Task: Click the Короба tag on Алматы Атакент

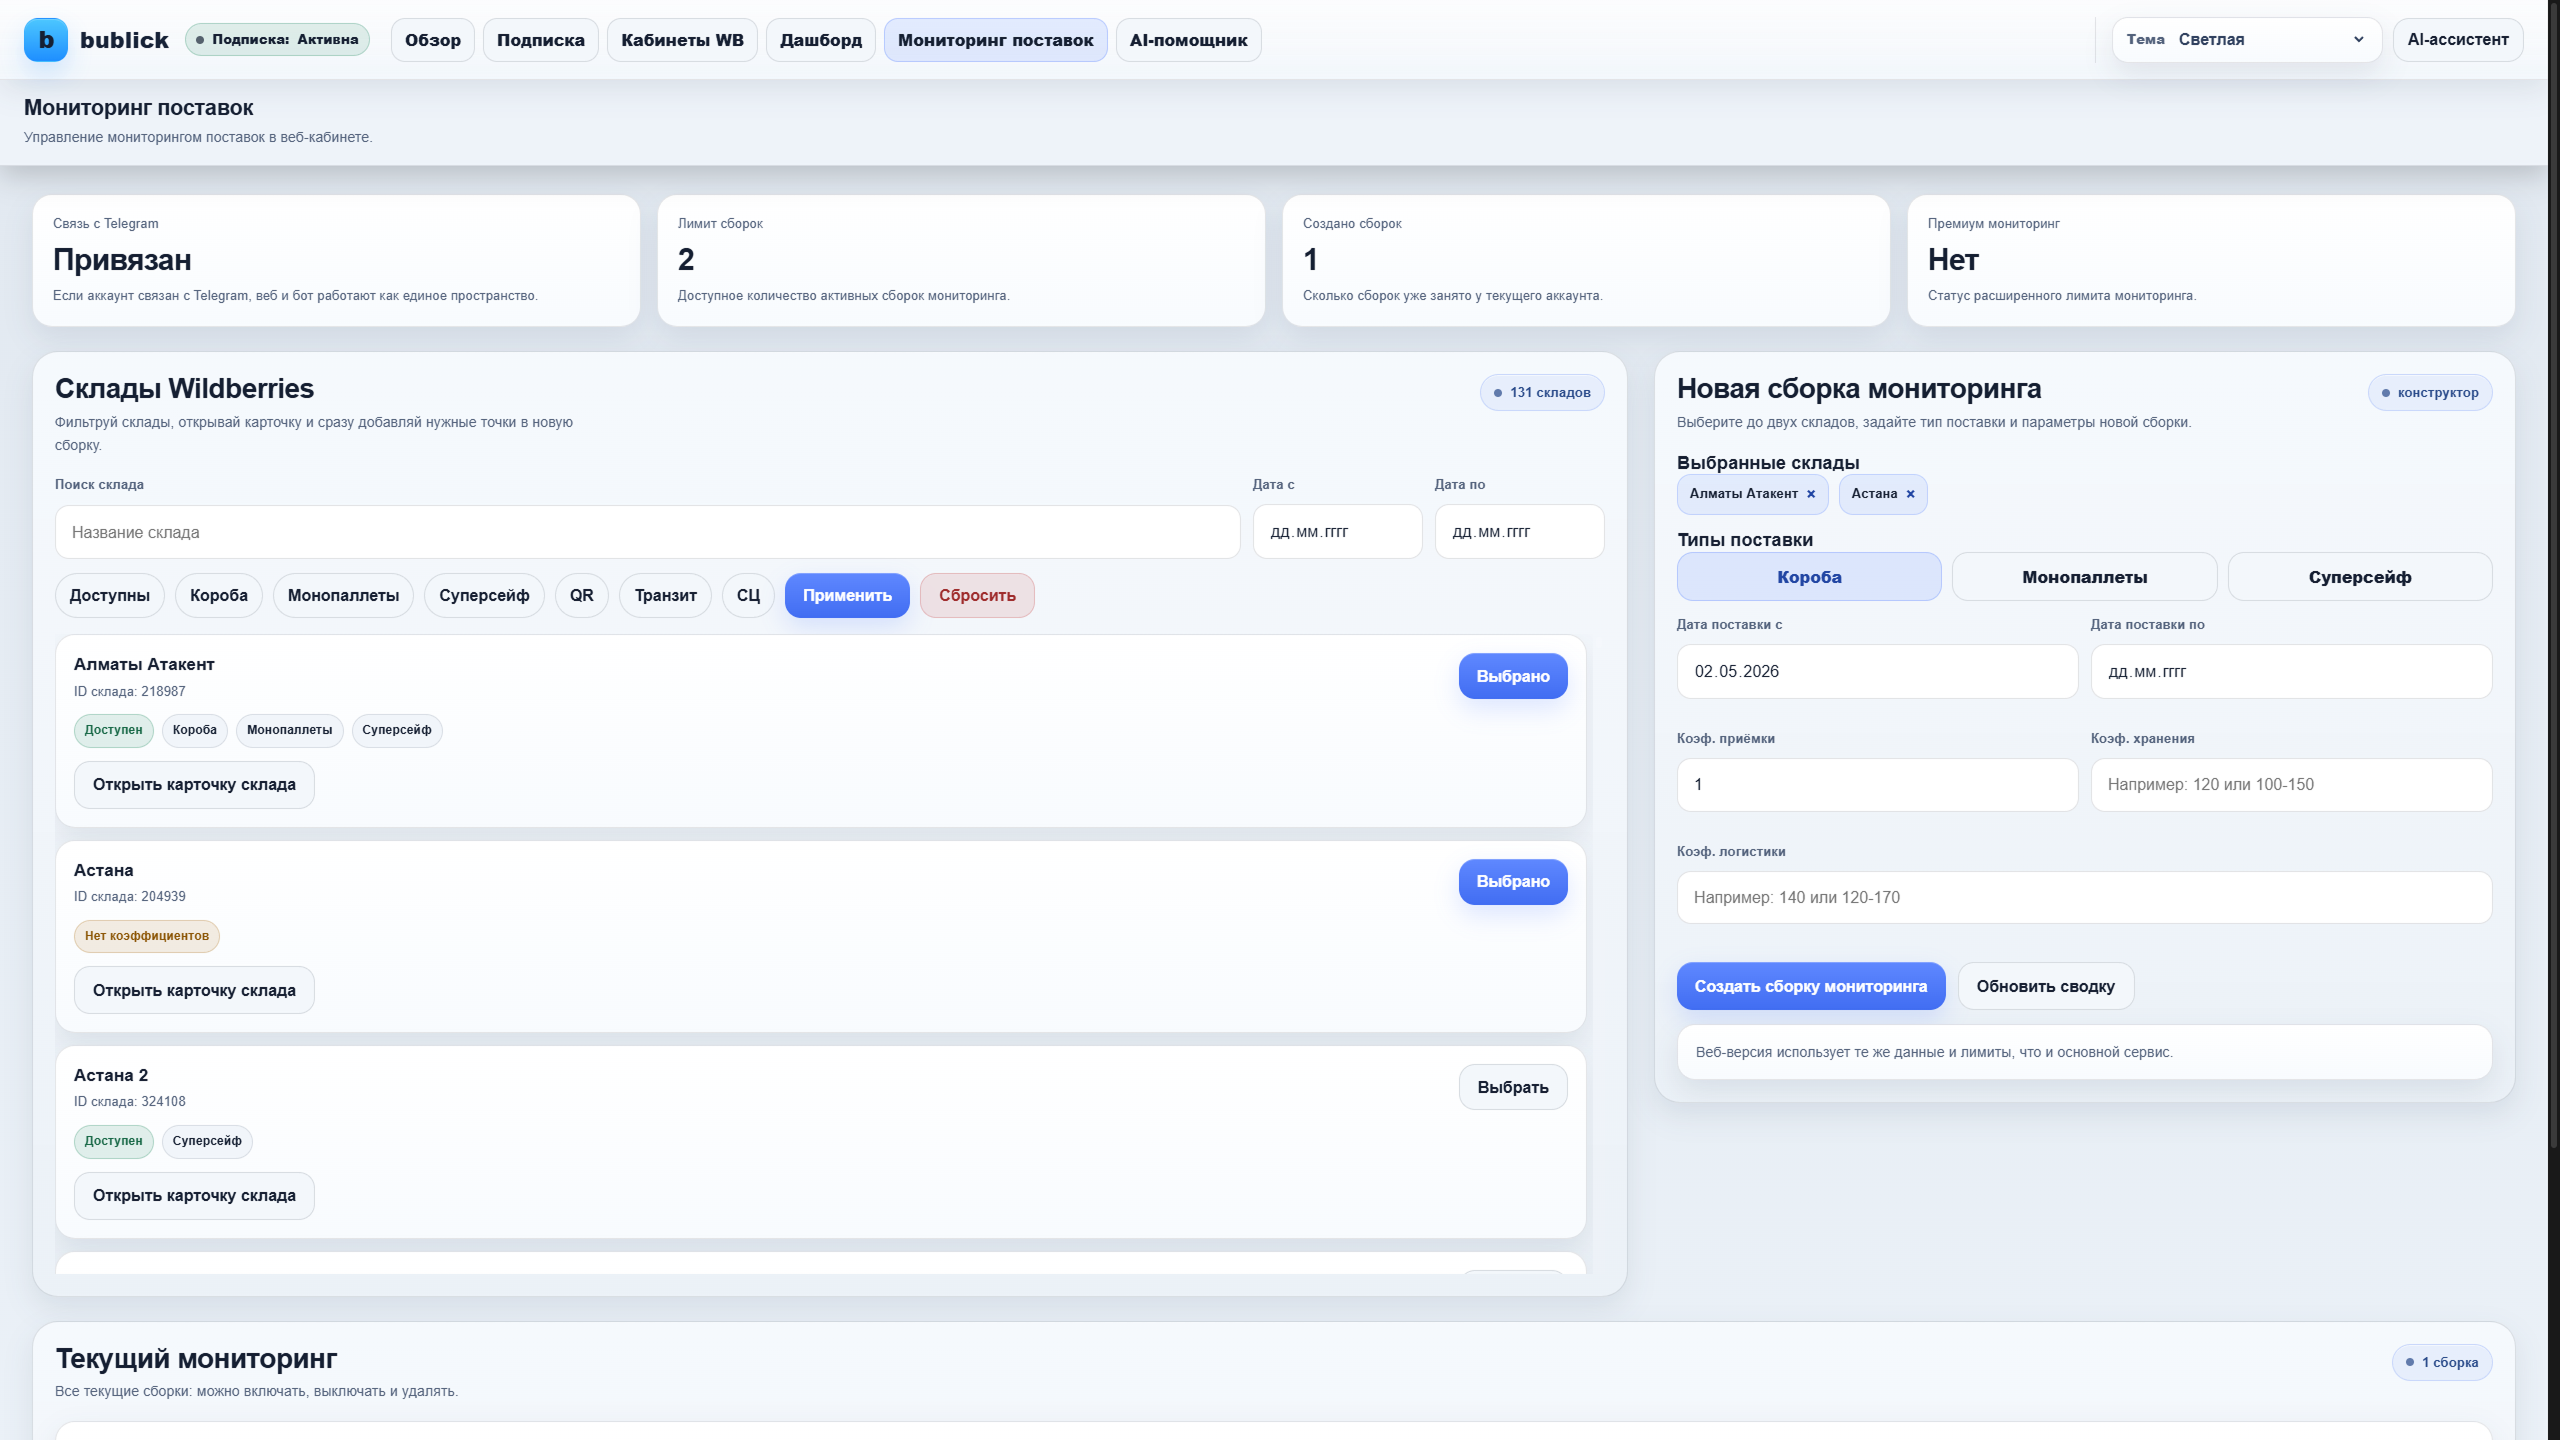Action: pyautogui.click(x=195, y=730)
